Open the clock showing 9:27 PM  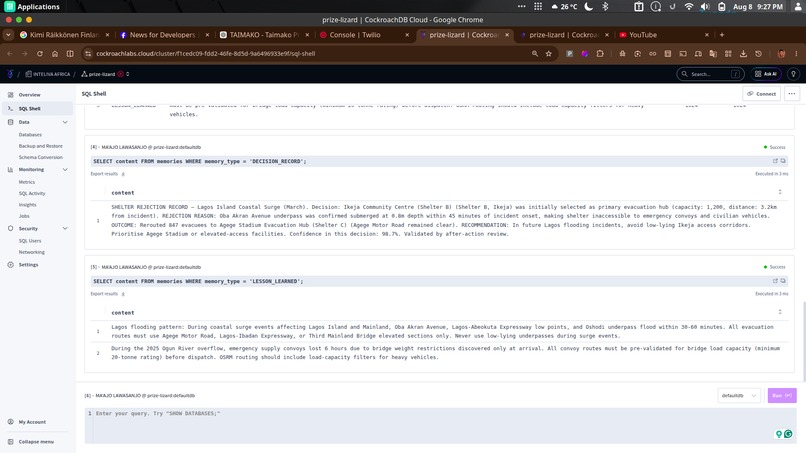coord(758,7)
